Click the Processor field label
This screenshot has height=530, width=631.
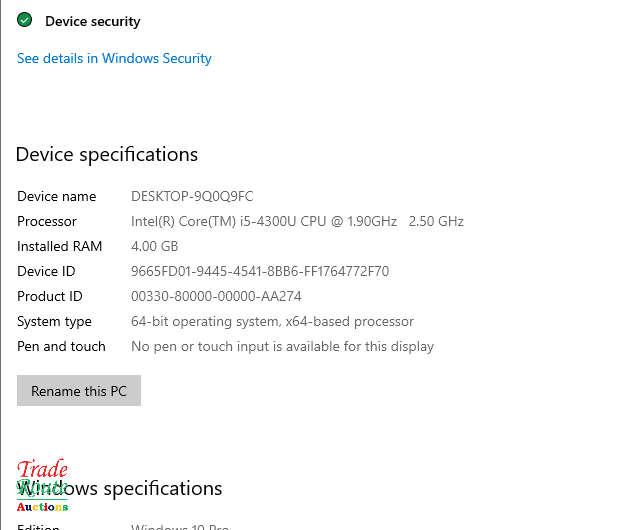(47, 221)
